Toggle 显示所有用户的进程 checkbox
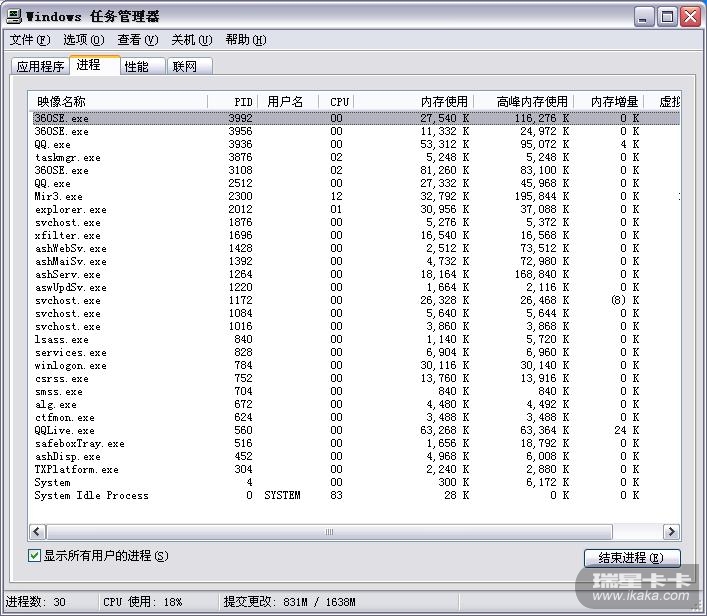This screenshot has height=616, width=707. (34, 556)
